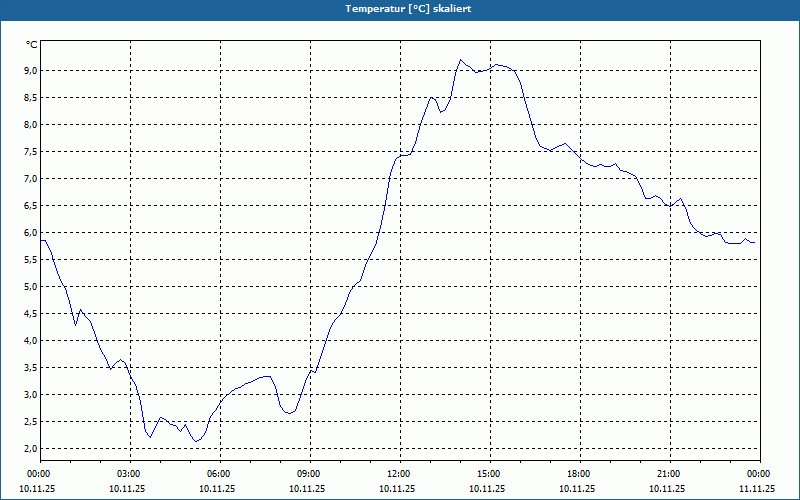
Task: Click the 10.11.25 date under 12:00
Action: 397,488
